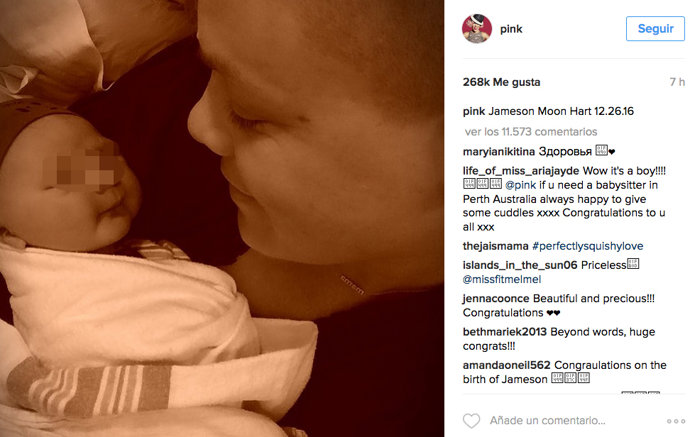Open commenter maryianikitina's profile
690x437 pixels.
(x=499, y=151)
